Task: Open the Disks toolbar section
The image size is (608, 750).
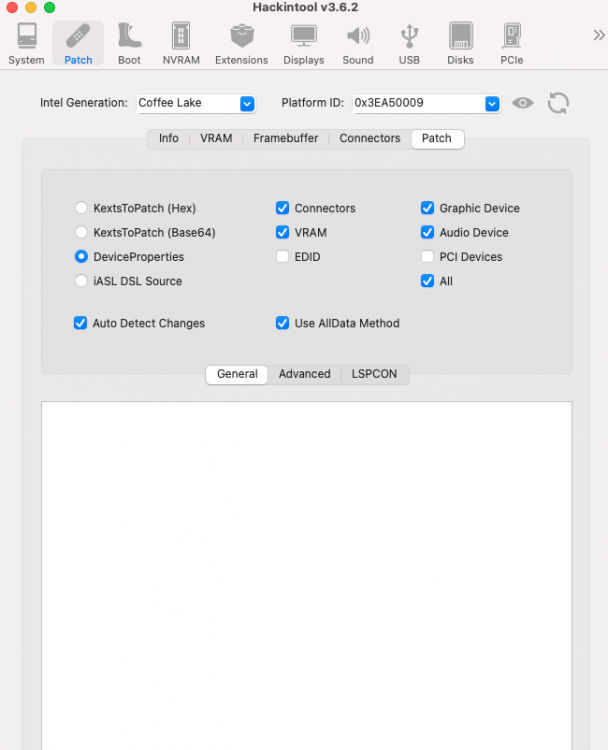Action: (x=460, y=44)
